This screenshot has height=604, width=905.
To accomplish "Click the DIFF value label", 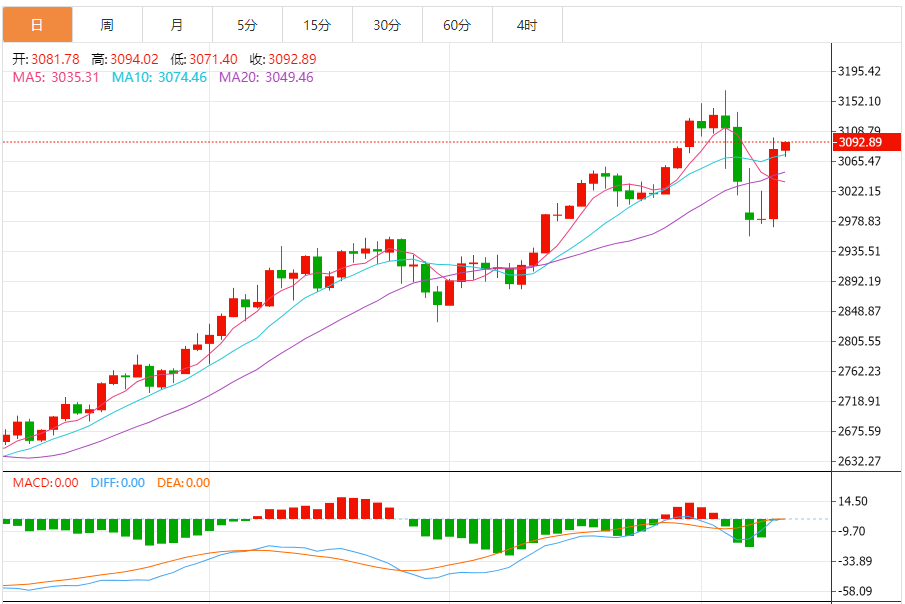I will click(118, 483).
